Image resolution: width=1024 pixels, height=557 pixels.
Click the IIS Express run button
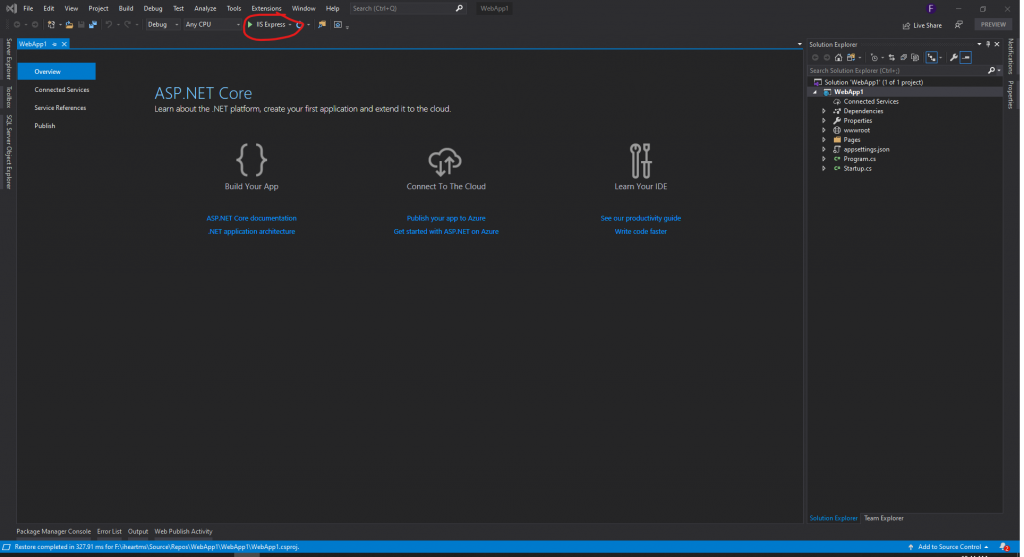pyautogui.click(x=267, y=25)
